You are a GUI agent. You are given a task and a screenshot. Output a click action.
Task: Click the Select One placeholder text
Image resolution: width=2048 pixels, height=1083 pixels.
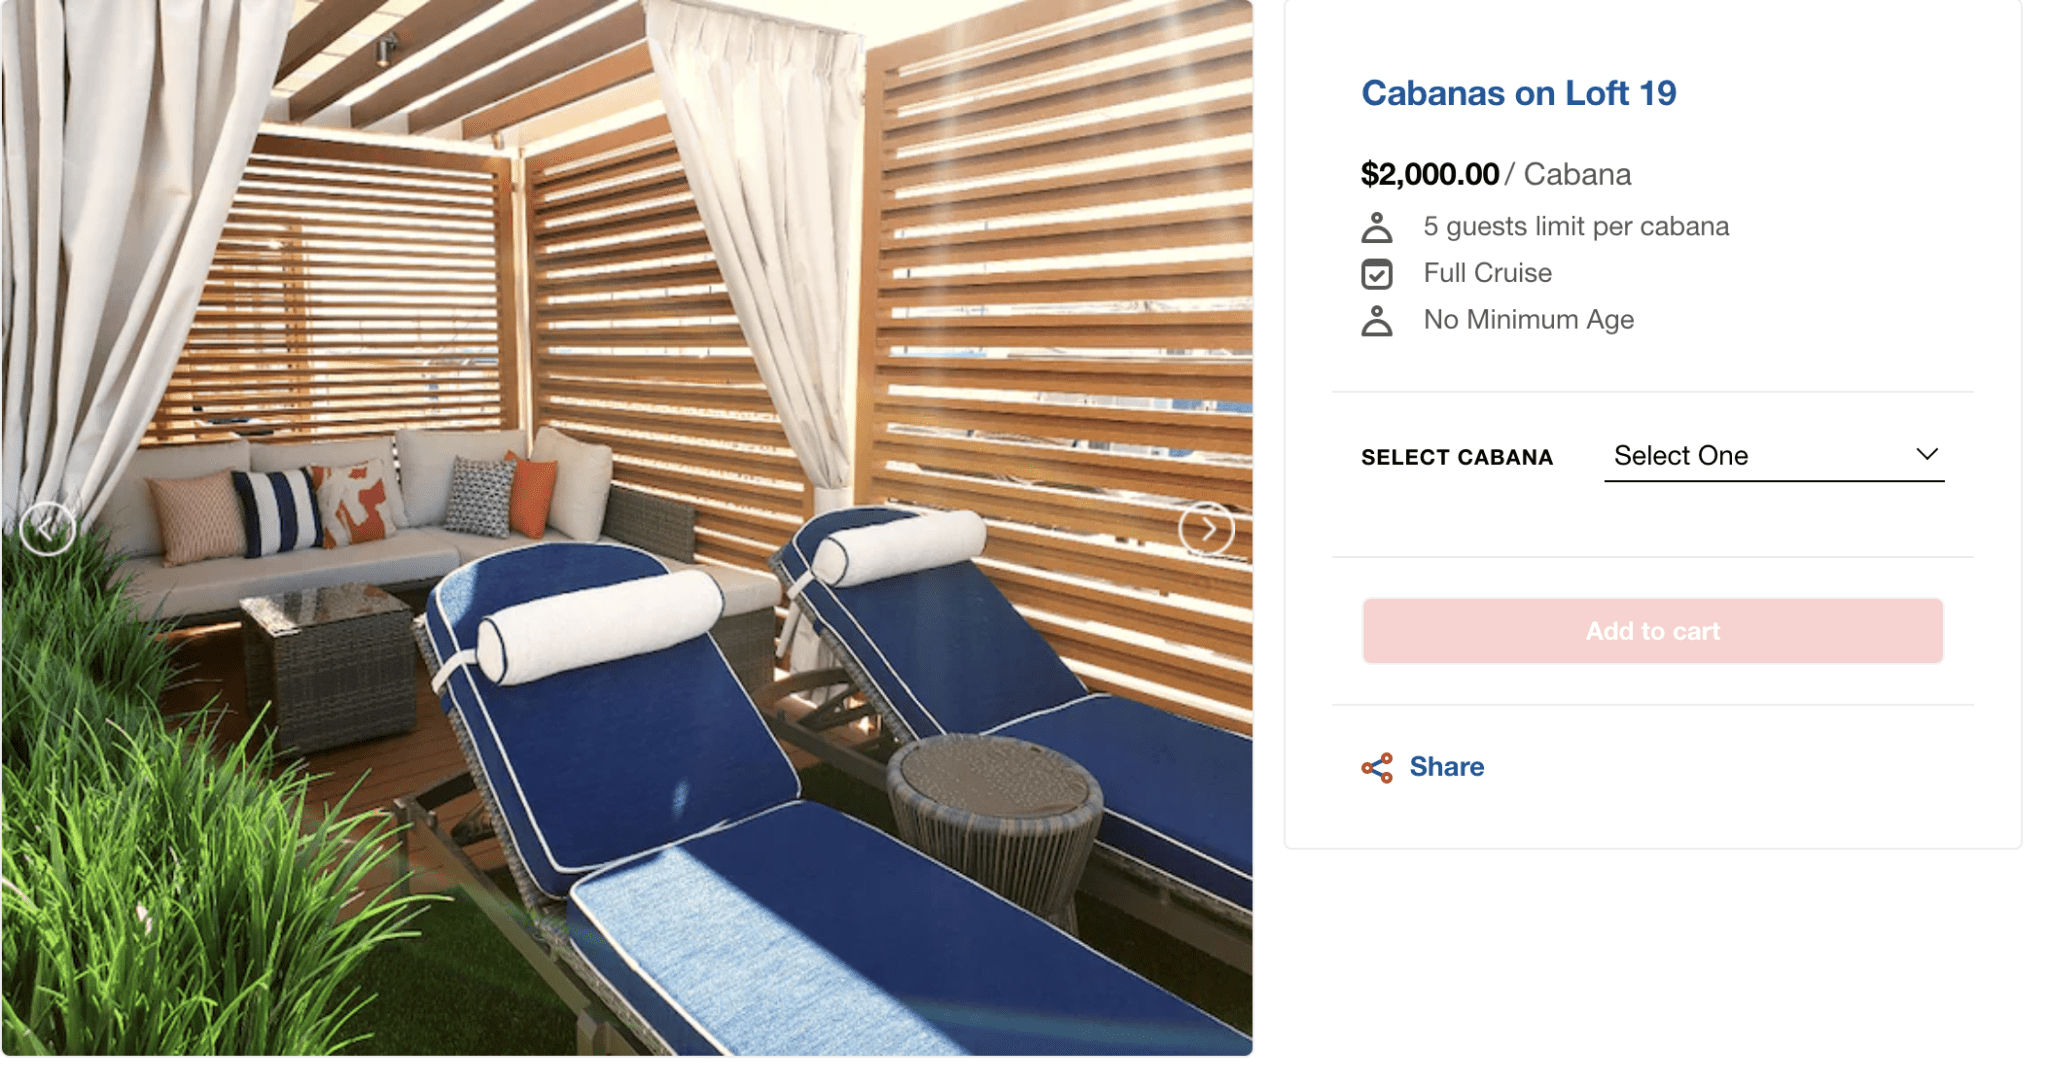(x=1681, y=456)
